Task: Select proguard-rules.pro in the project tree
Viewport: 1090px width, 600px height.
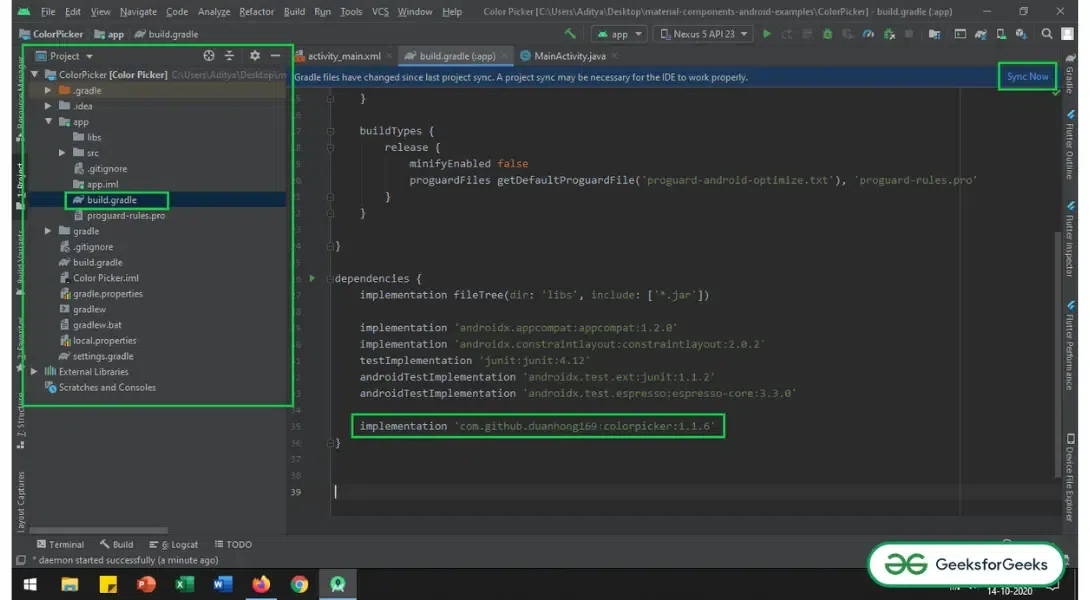Action: click(x=125, y=215)
